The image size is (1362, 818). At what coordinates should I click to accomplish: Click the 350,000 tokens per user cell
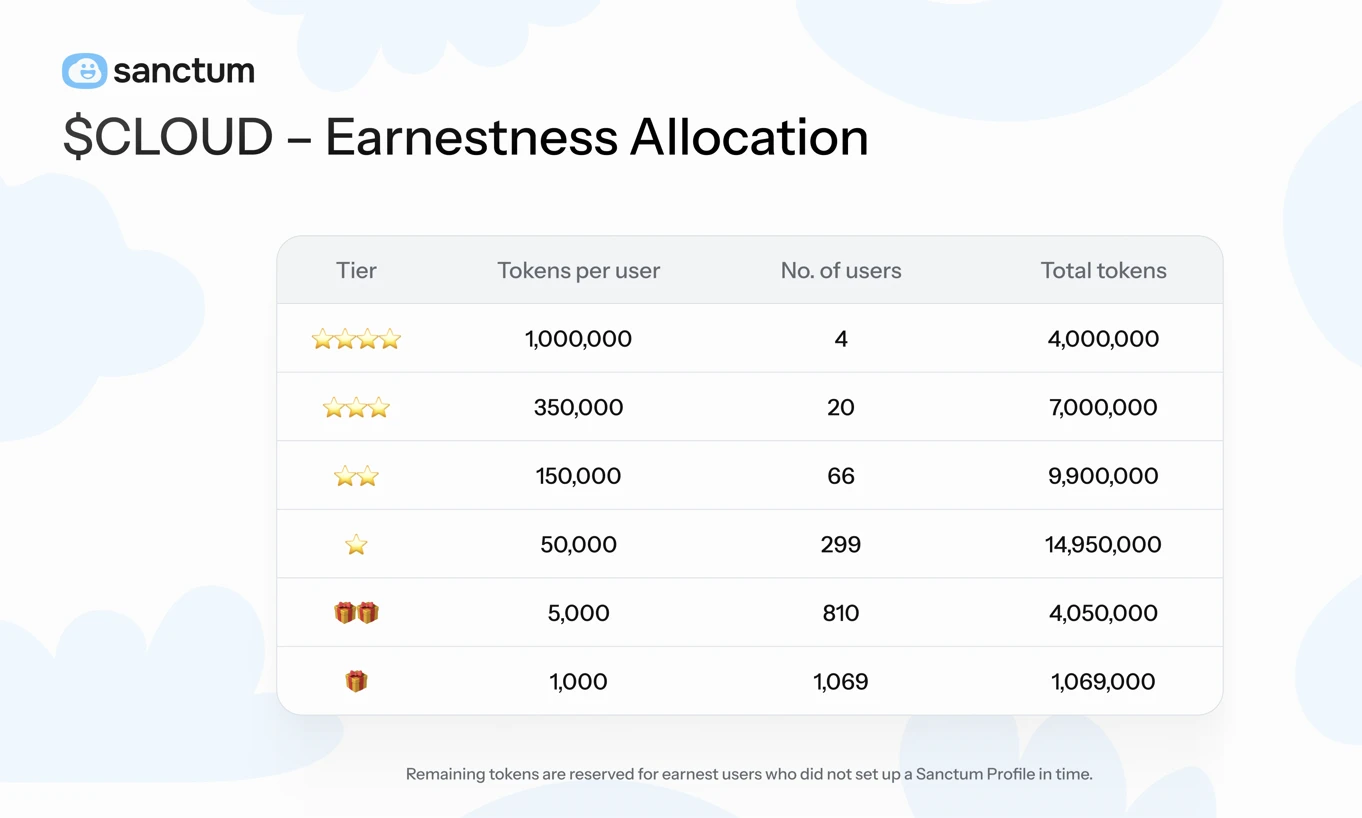click(x=578, y=407)
